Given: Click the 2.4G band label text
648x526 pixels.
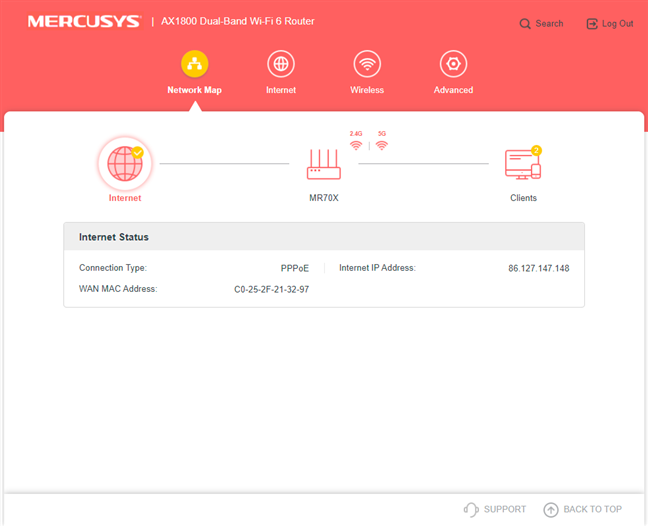Looking at the screenshot, I should (x=356, y=133).
